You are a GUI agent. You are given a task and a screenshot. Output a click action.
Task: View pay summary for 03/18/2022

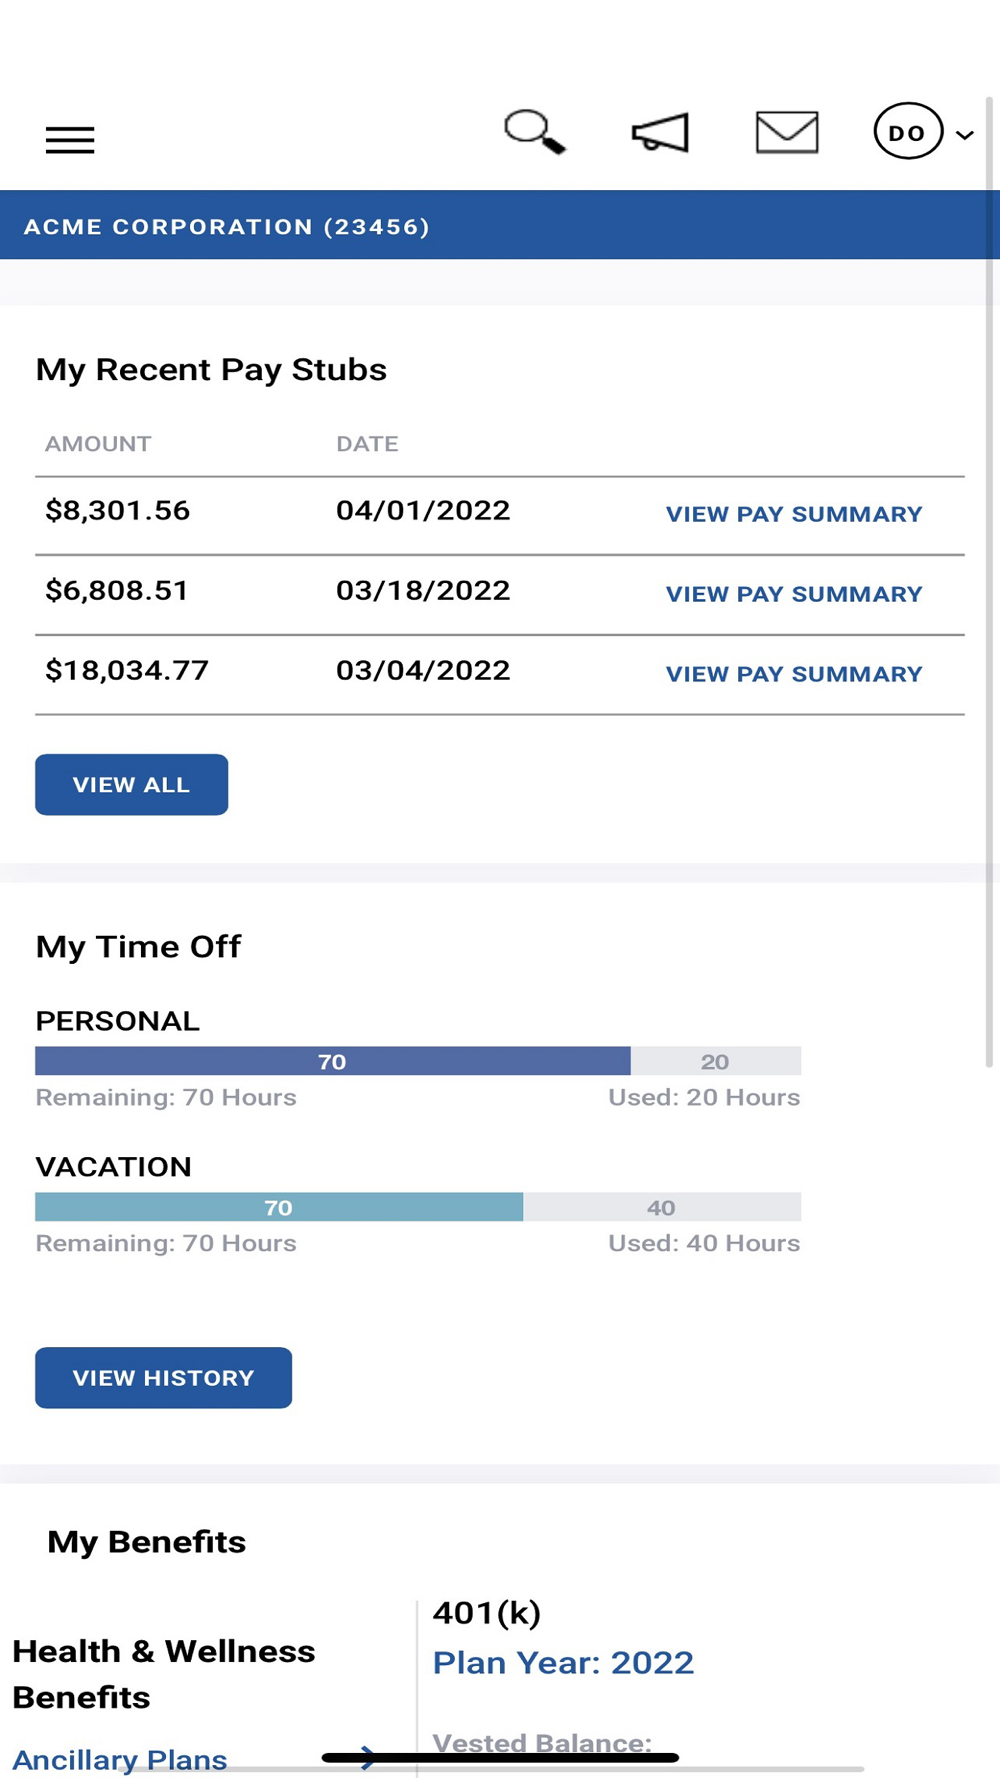[794, 594]
